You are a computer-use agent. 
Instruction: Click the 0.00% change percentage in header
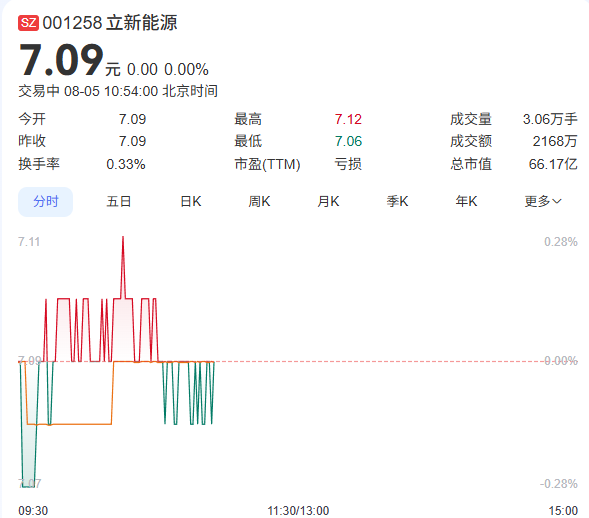tap(186, 69)
